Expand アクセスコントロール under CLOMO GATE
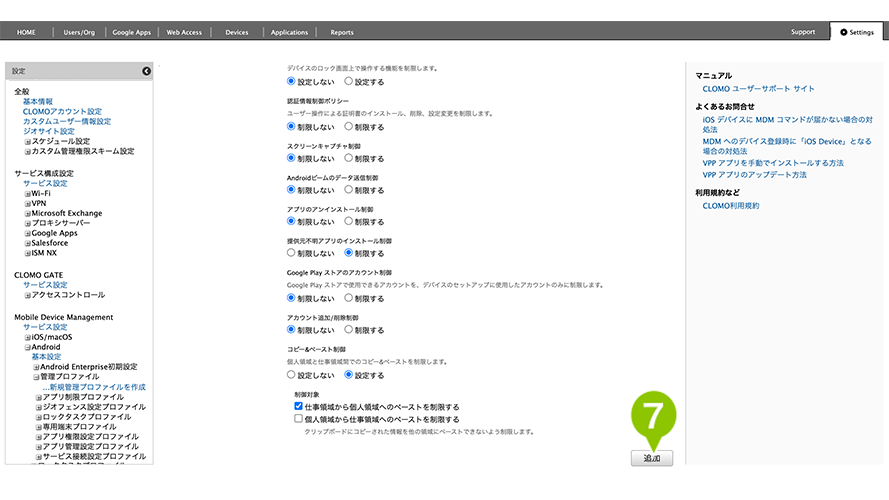 [27, 295]
